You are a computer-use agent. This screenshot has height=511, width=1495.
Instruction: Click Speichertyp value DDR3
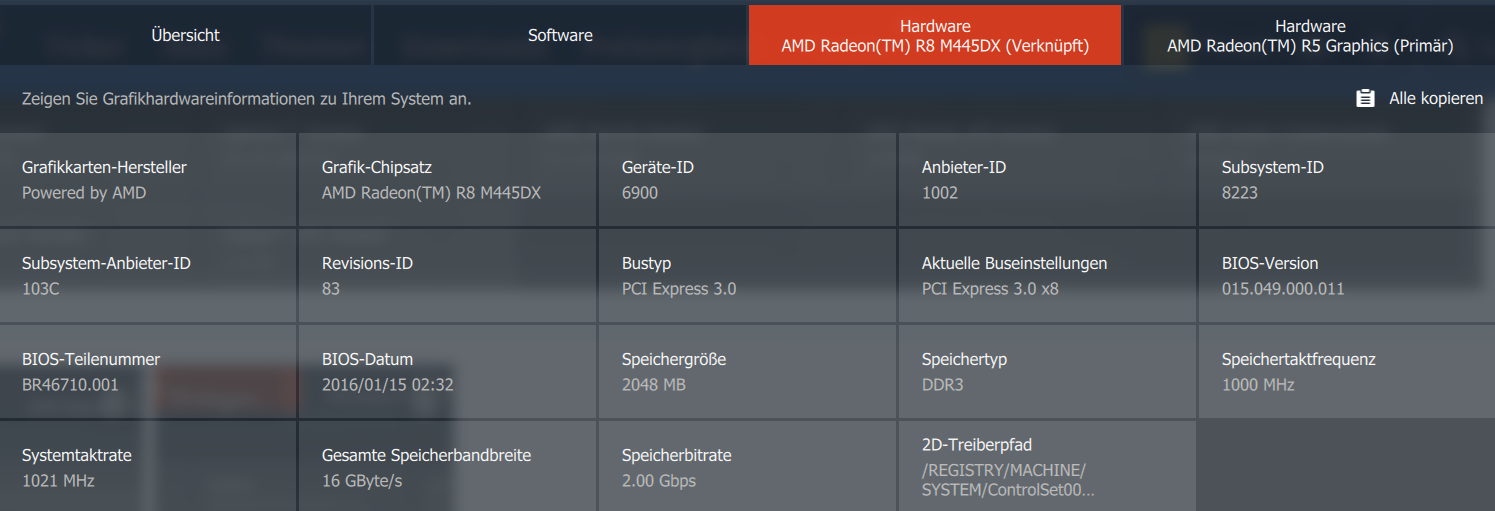(x=943, y=385)
